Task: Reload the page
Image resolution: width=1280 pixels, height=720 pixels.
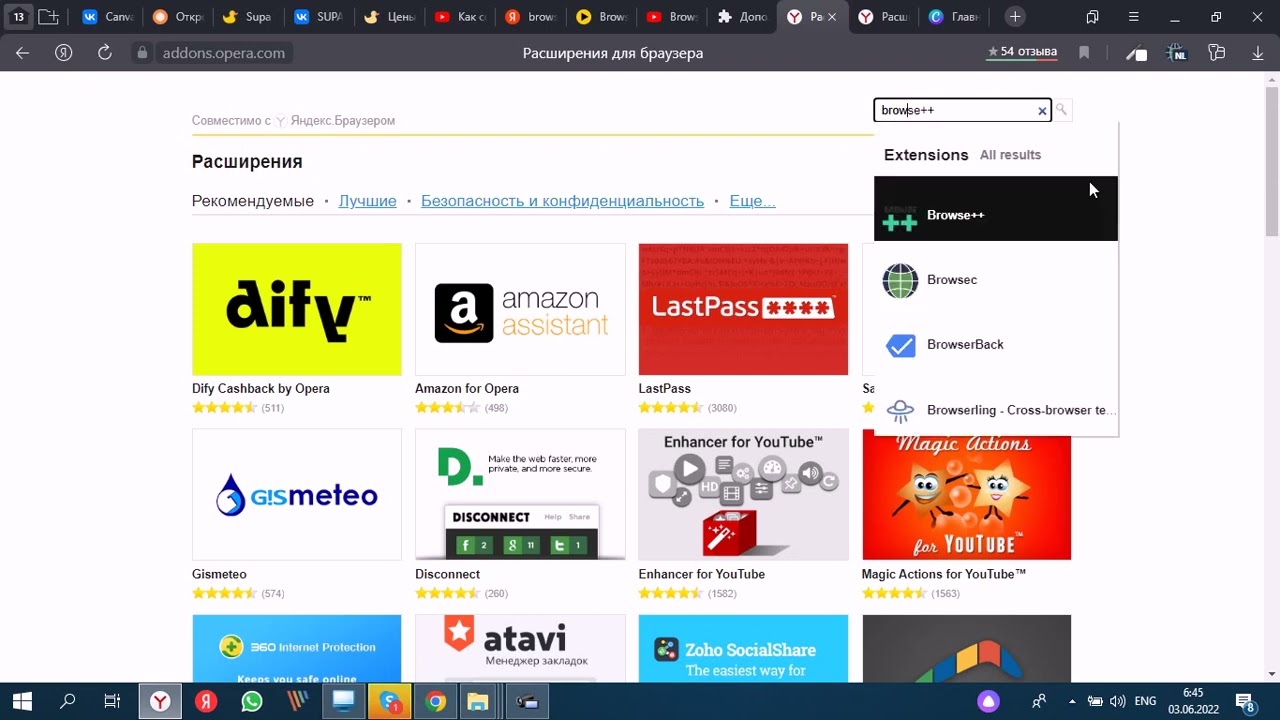Action: (104, 53)
